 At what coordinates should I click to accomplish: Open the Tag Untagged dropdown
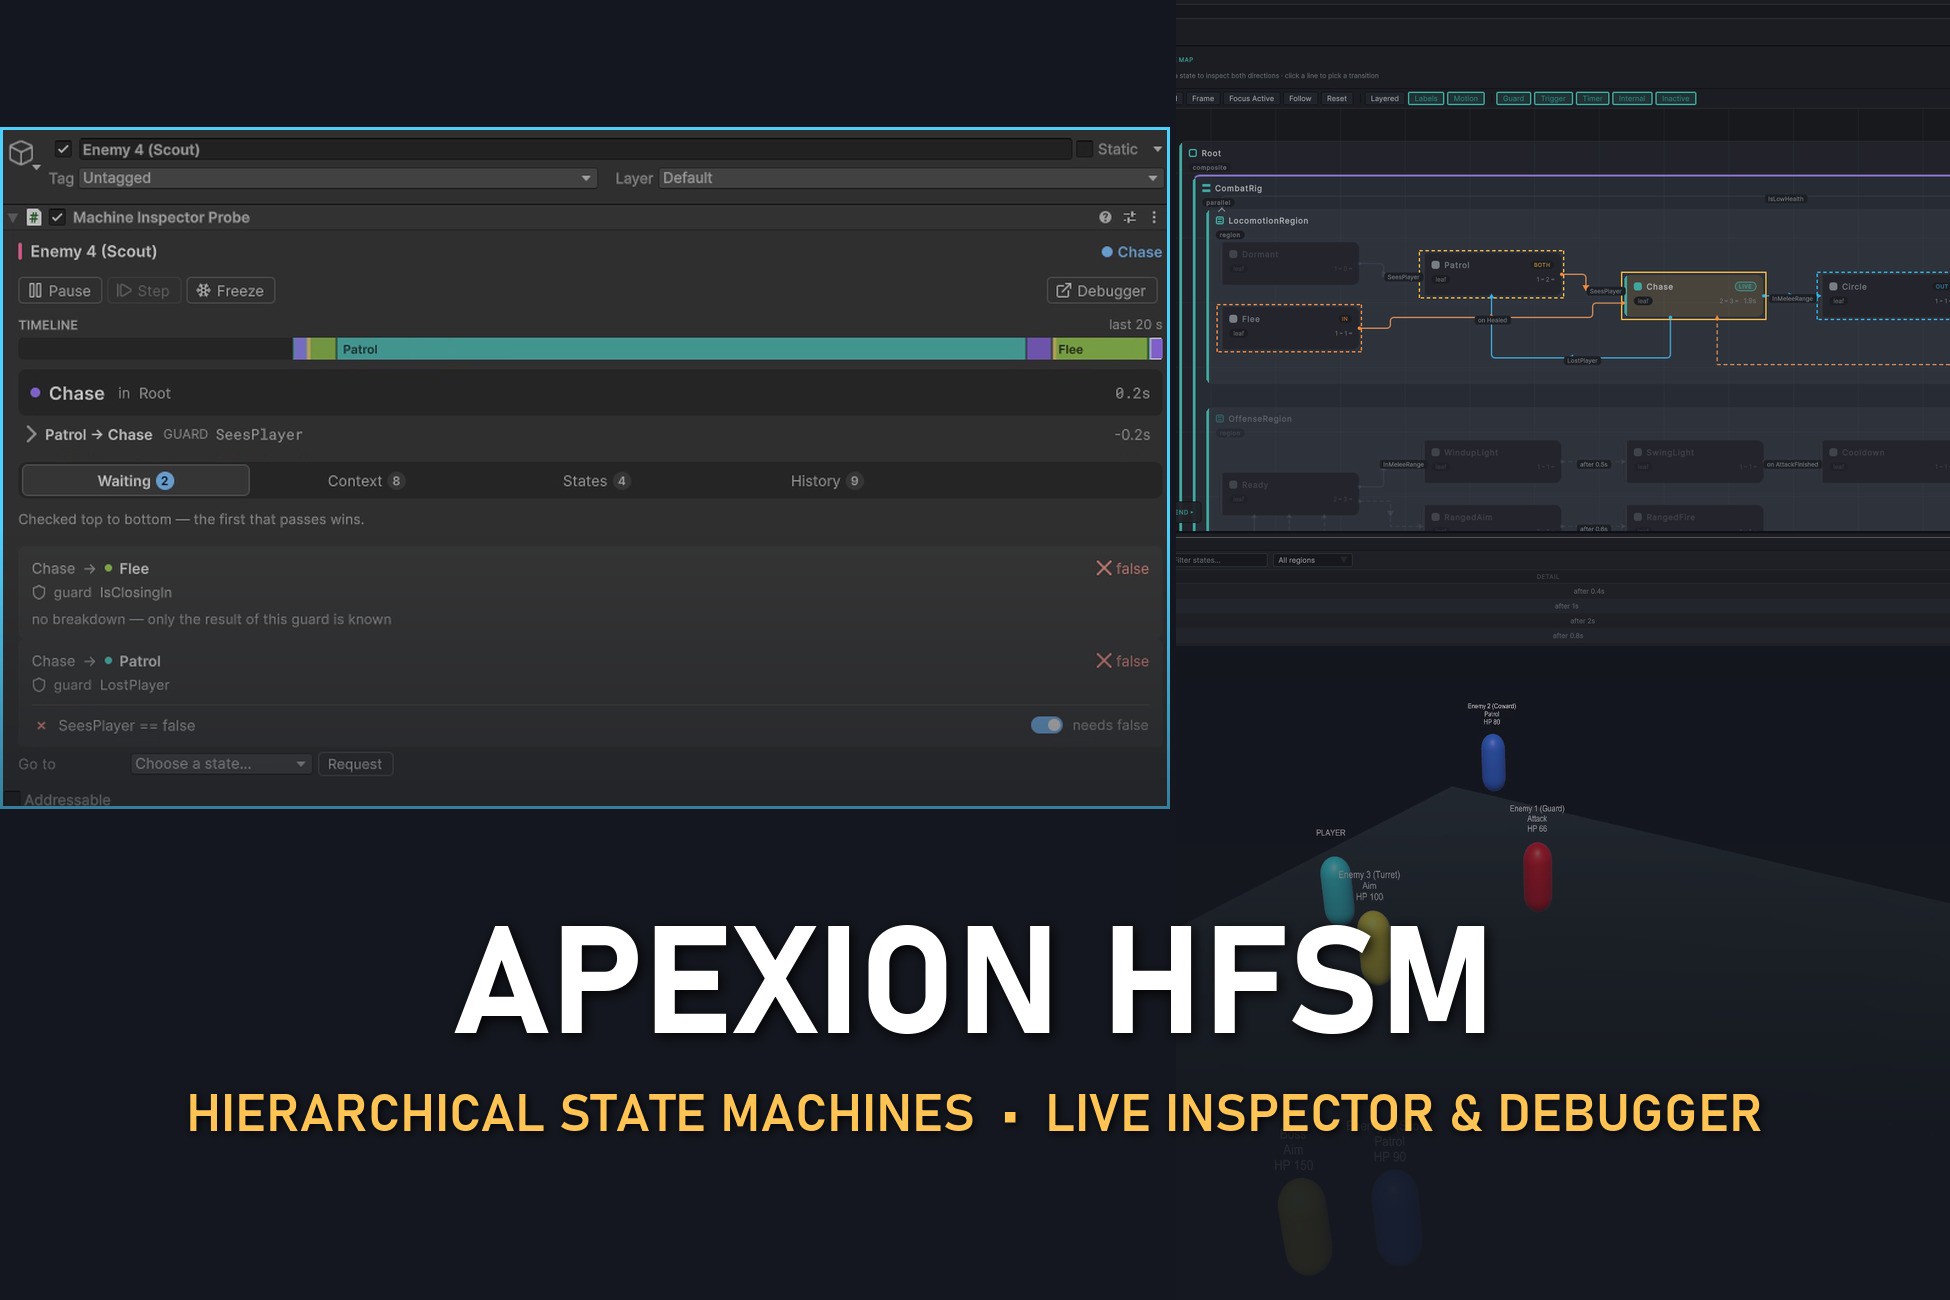coord(338,178)
